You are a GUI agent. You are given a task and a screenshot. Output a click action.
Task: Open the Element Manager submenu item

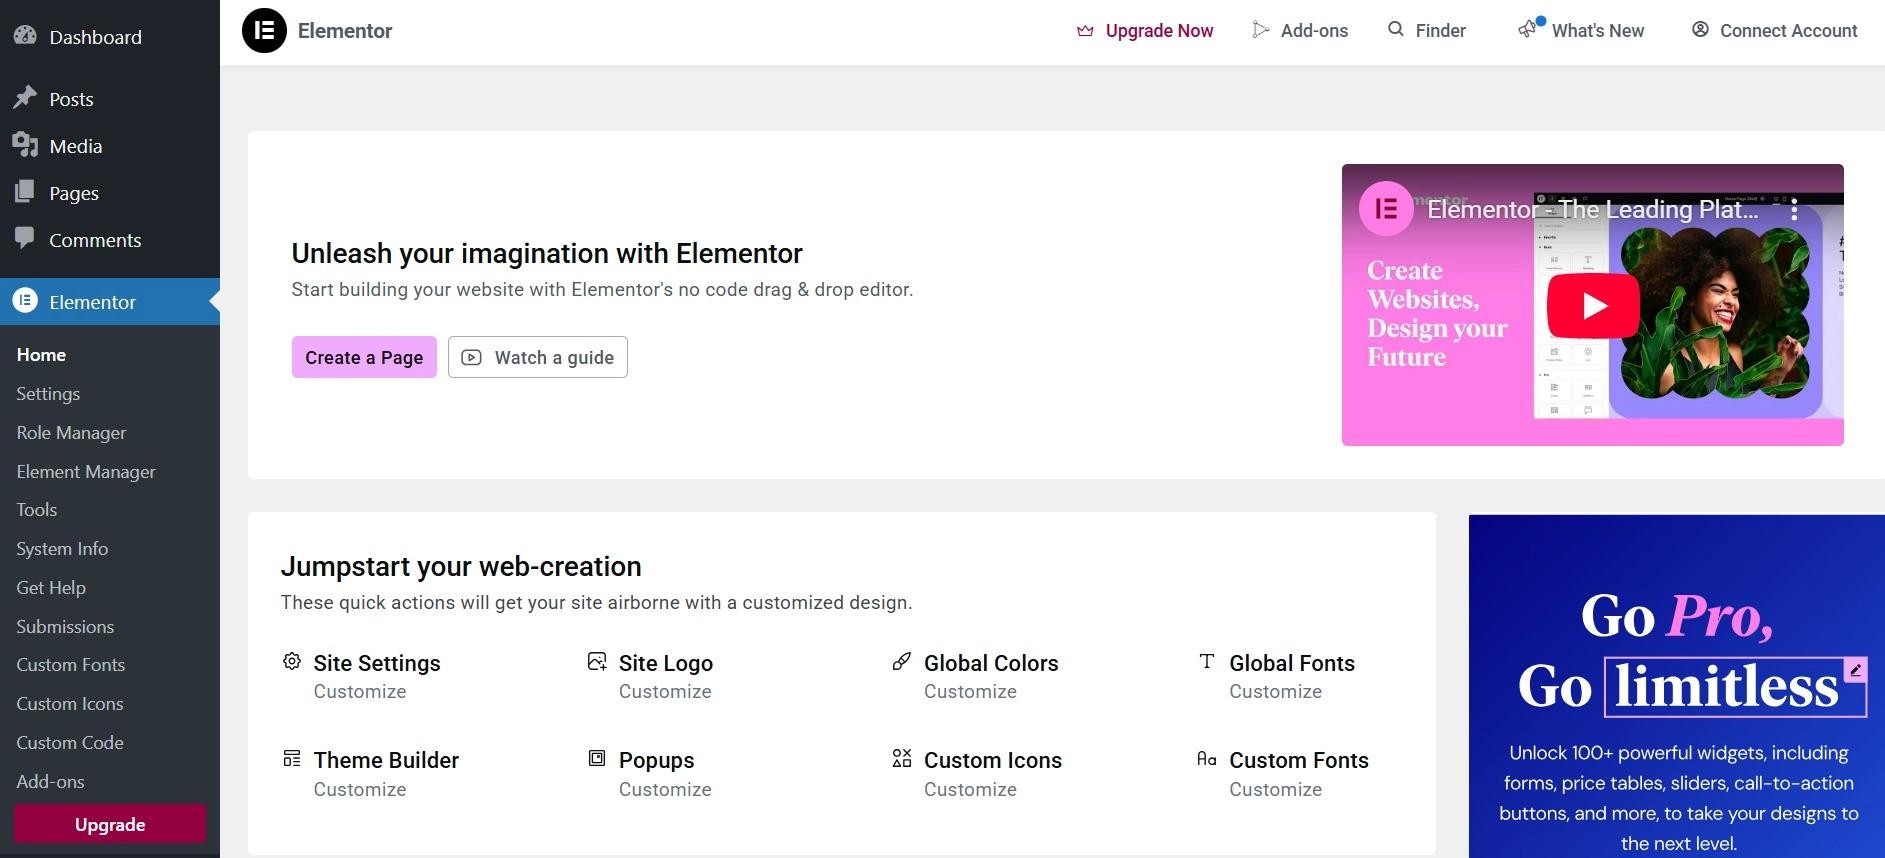click(86, 472)
